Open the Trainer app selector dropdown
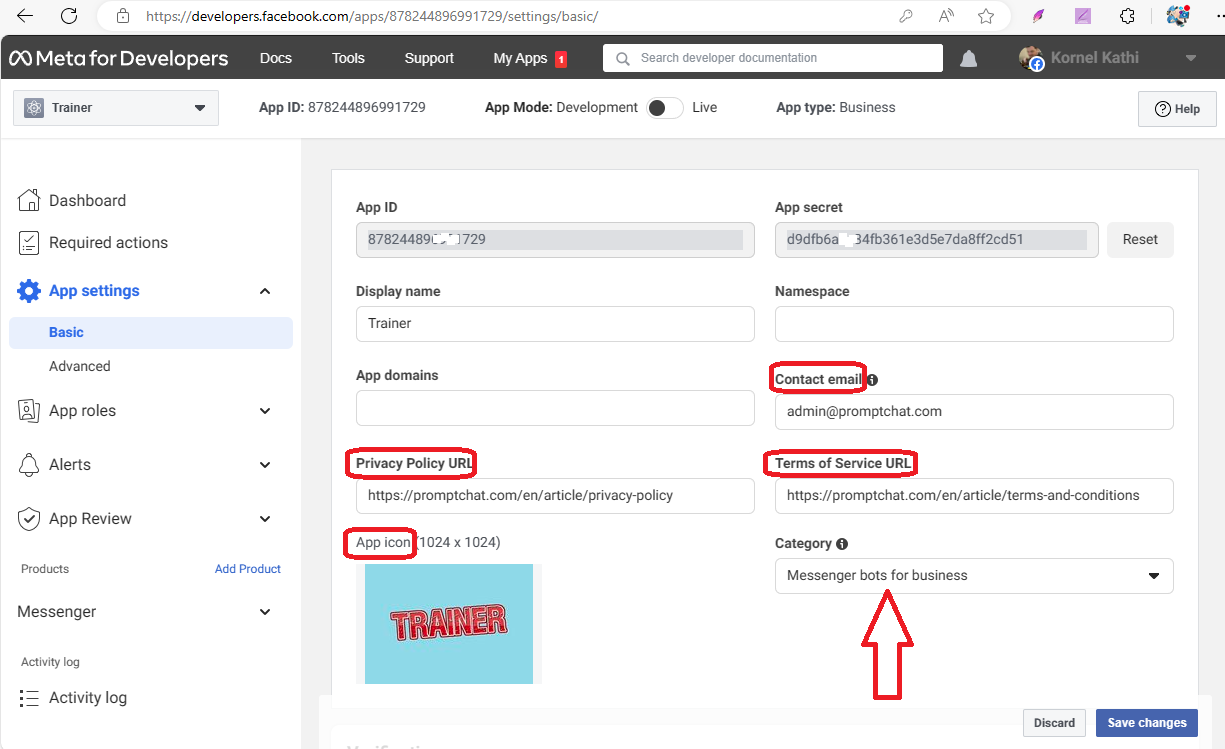Screen dimensions: 1225x749 point(116,108)
